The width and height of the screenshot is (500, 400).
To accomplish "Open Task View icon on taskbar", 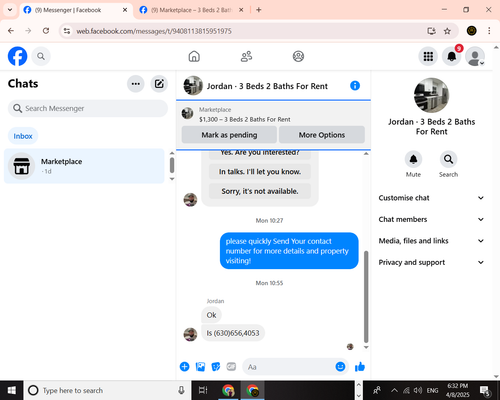I will point(203,390).
